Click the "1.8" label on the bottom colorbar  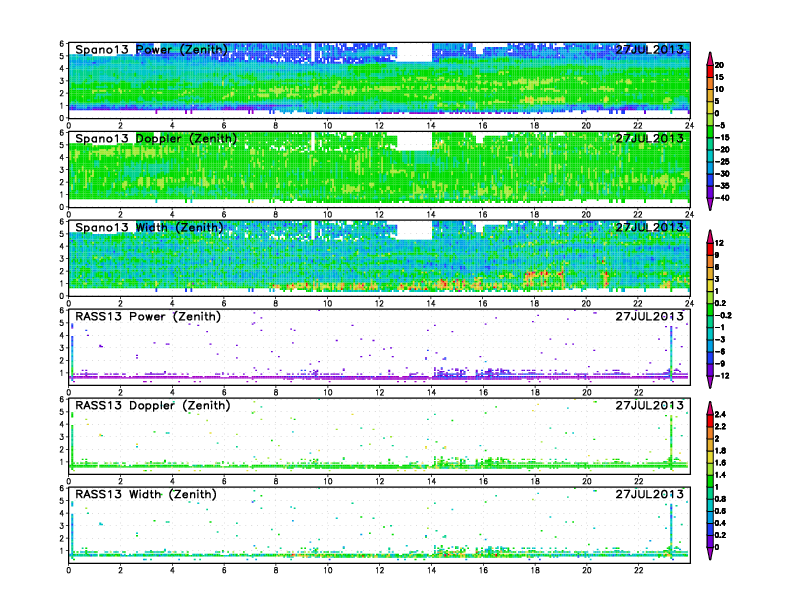click(721, 450)
